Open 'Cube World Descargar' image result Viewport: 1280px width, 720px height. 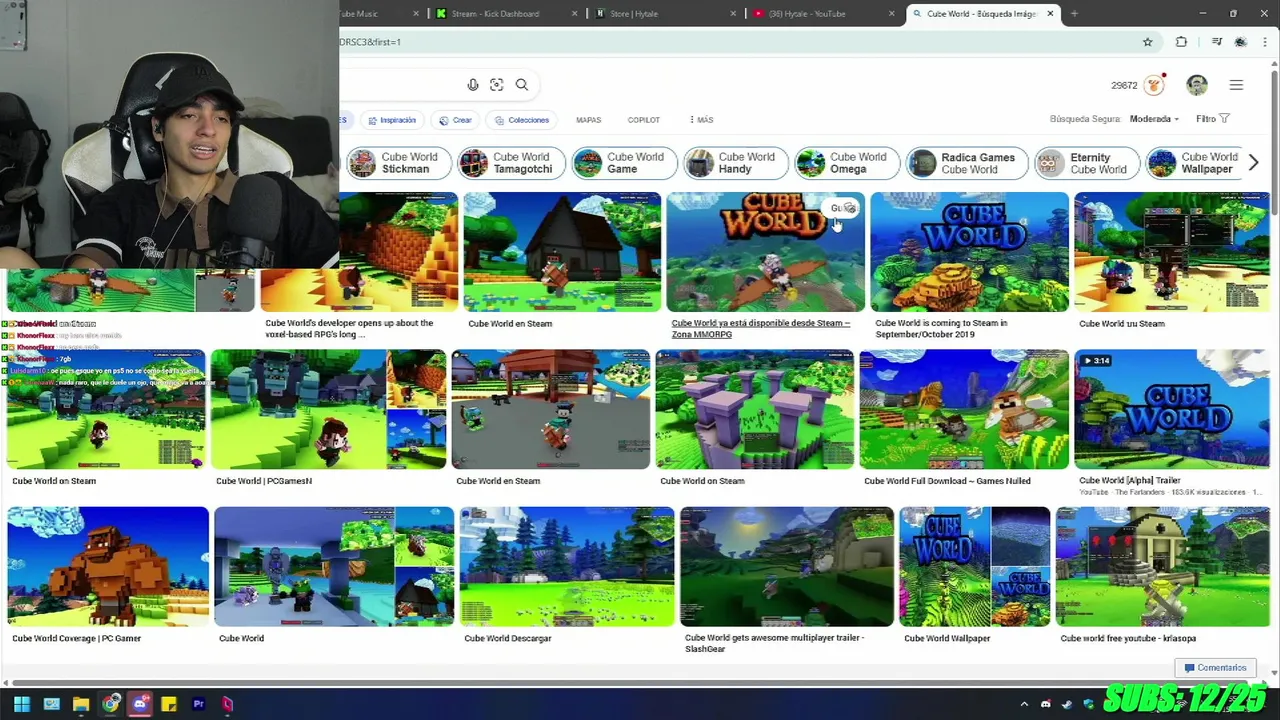coord(567,566)
